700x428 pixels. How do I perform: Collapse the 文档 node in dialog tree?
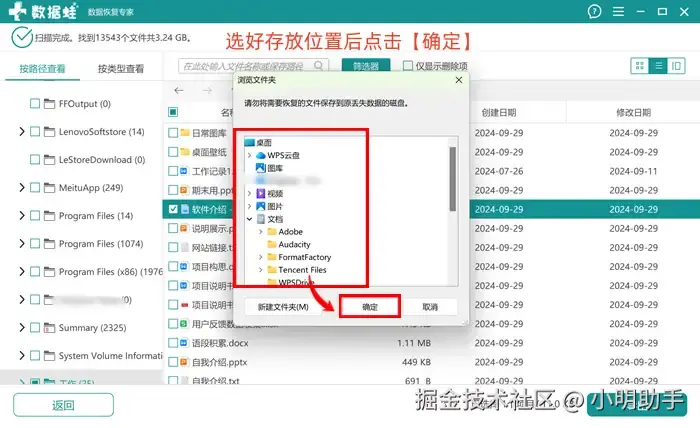tap(250, 219)
